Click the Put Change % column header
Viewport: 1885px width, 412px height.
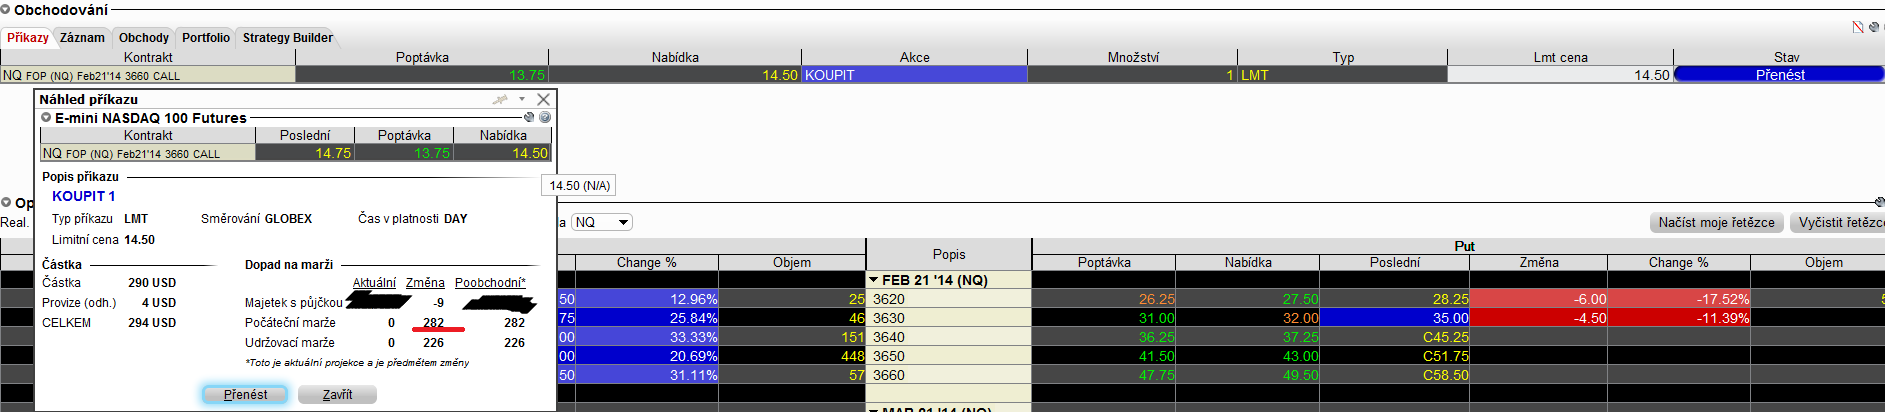pyautogui.click(x=1679, y=262)
